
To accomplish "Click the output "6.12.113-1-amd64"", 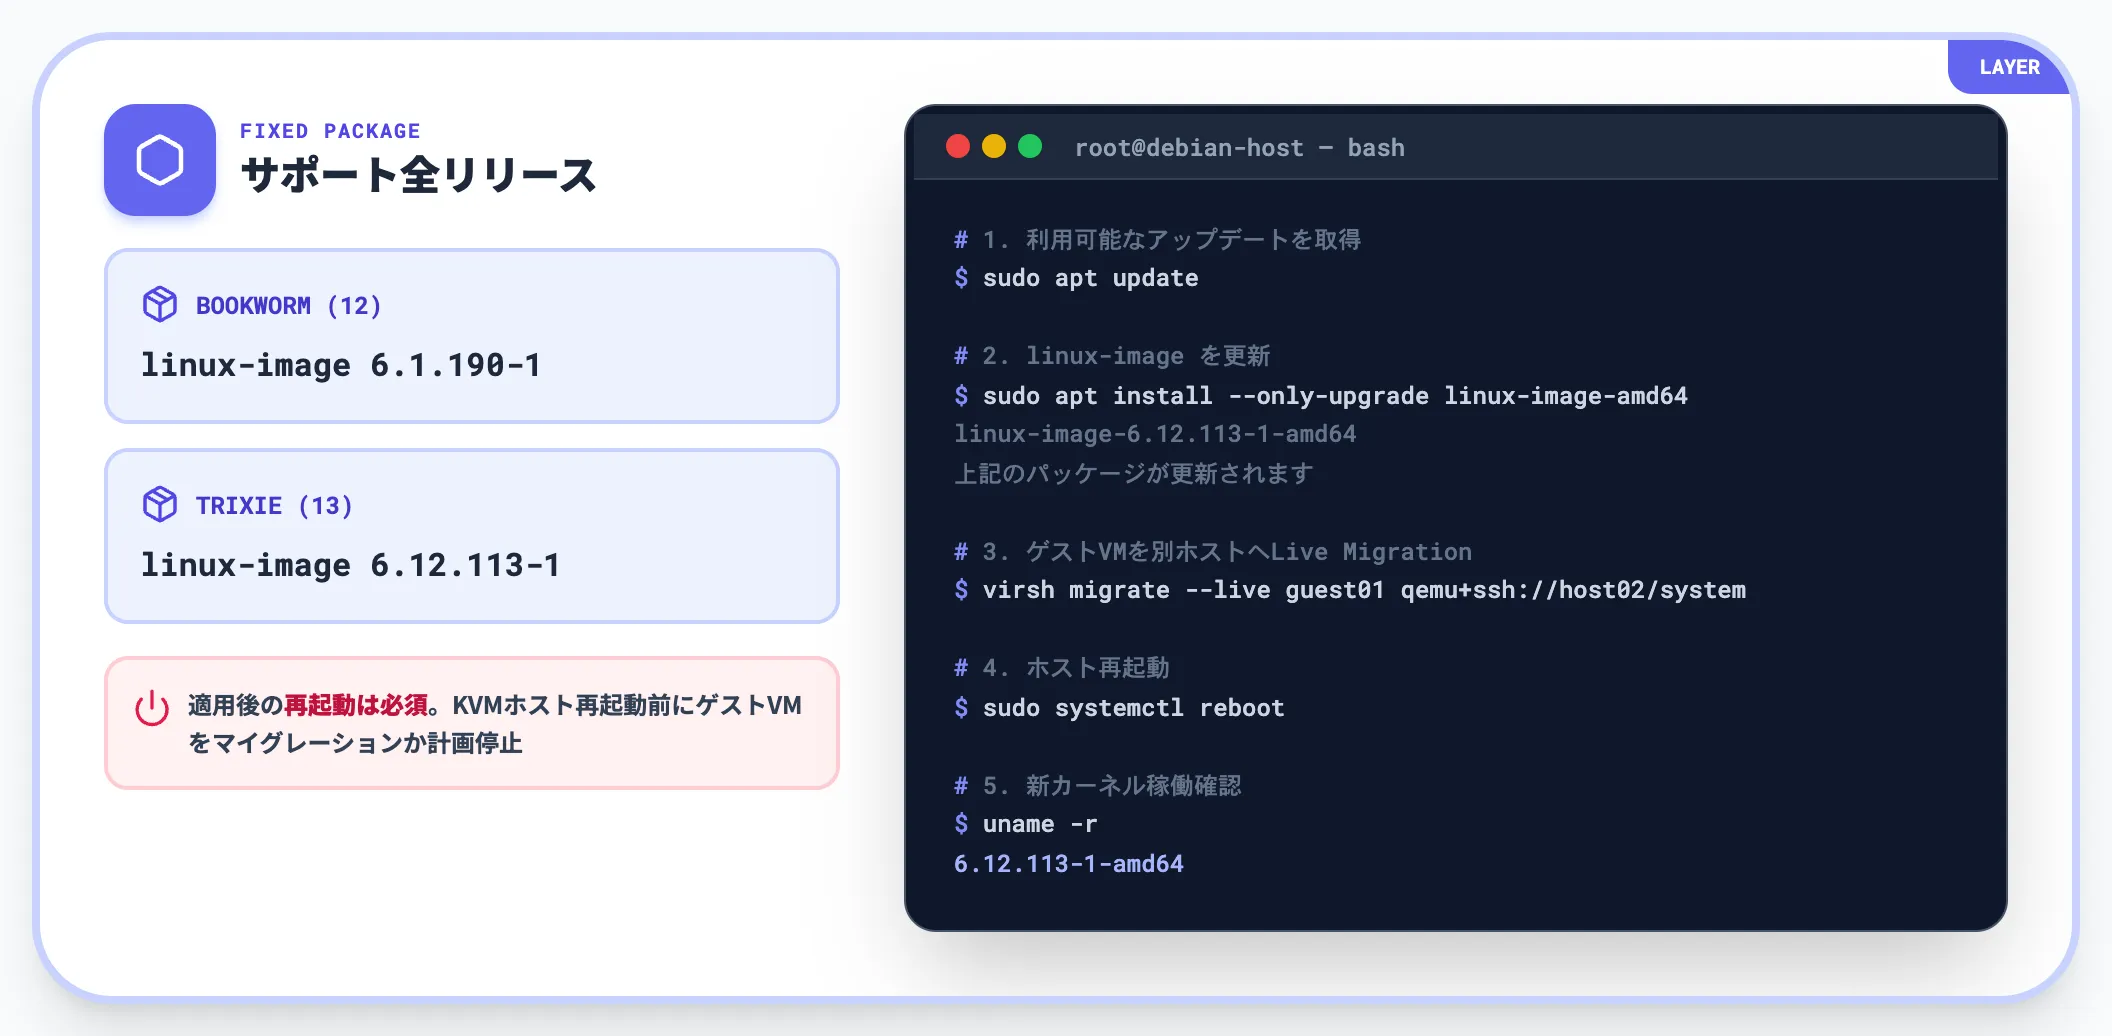I will point(1068,864).
